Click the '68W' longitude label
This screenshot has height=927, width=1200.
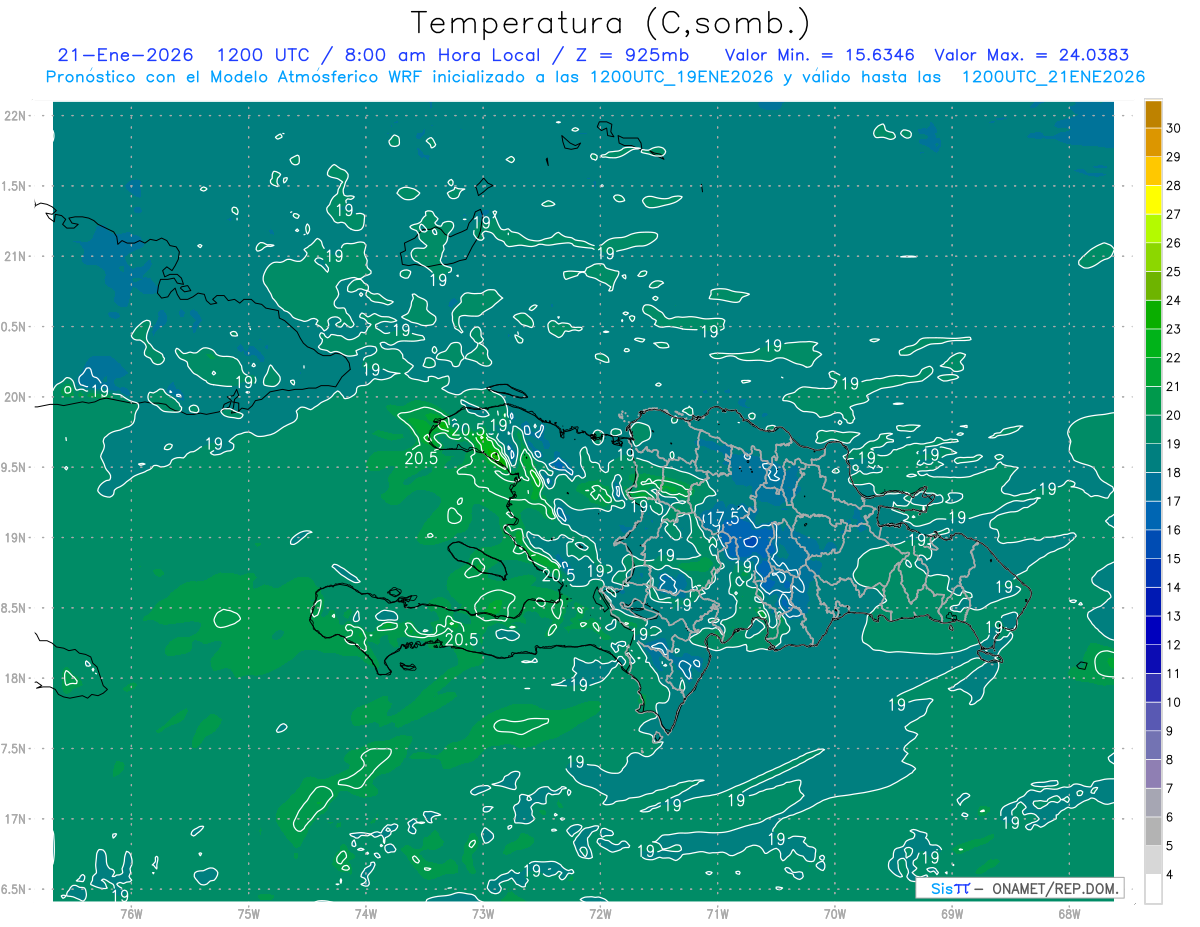point(1068,912)
